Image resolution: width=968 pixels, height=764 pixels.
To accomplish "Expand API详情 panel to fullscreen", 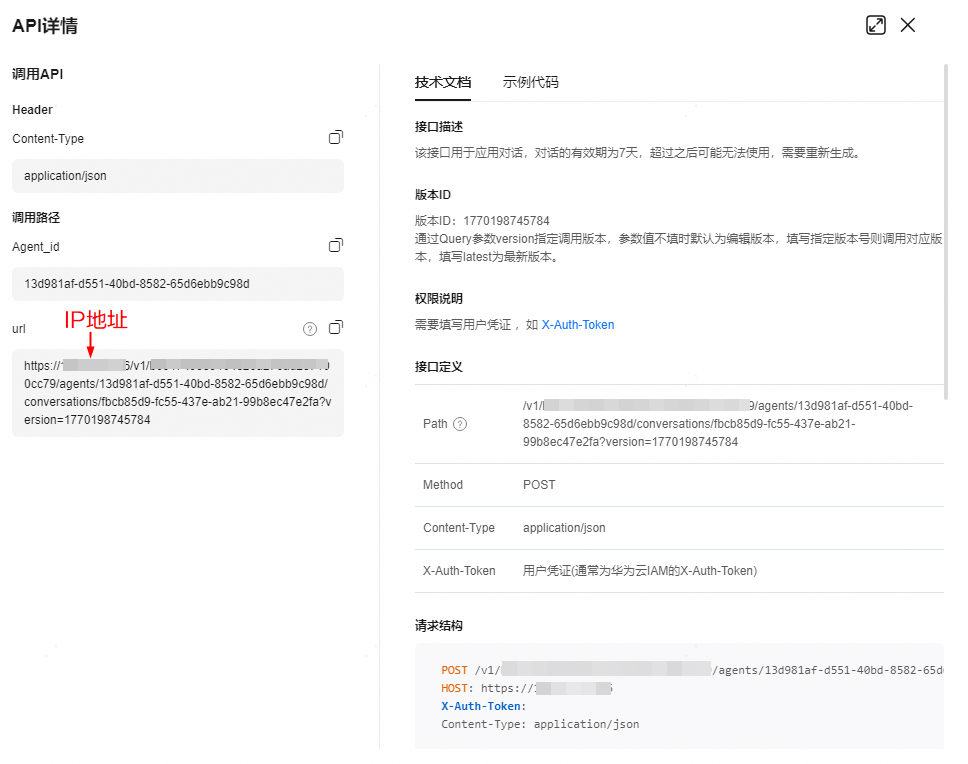I will click(876, 26).
